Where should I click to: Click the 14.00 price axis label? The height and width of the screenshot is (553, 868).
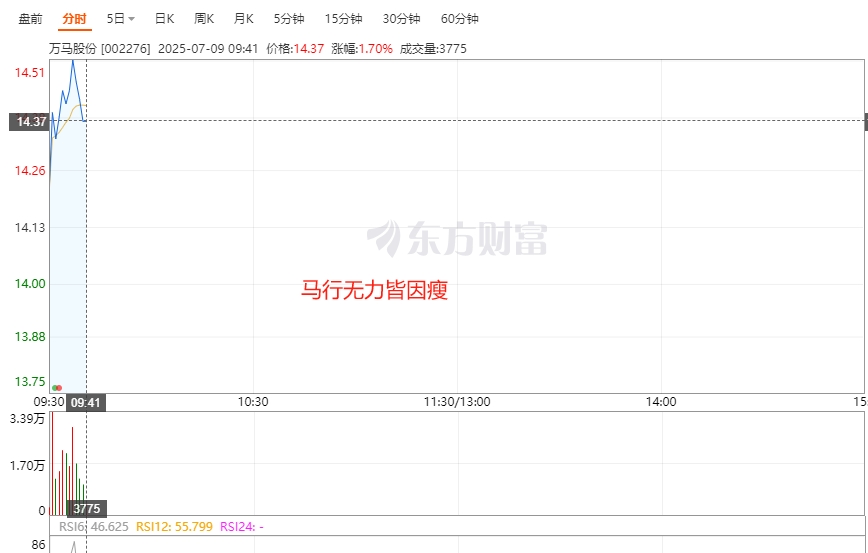point(30,284)
